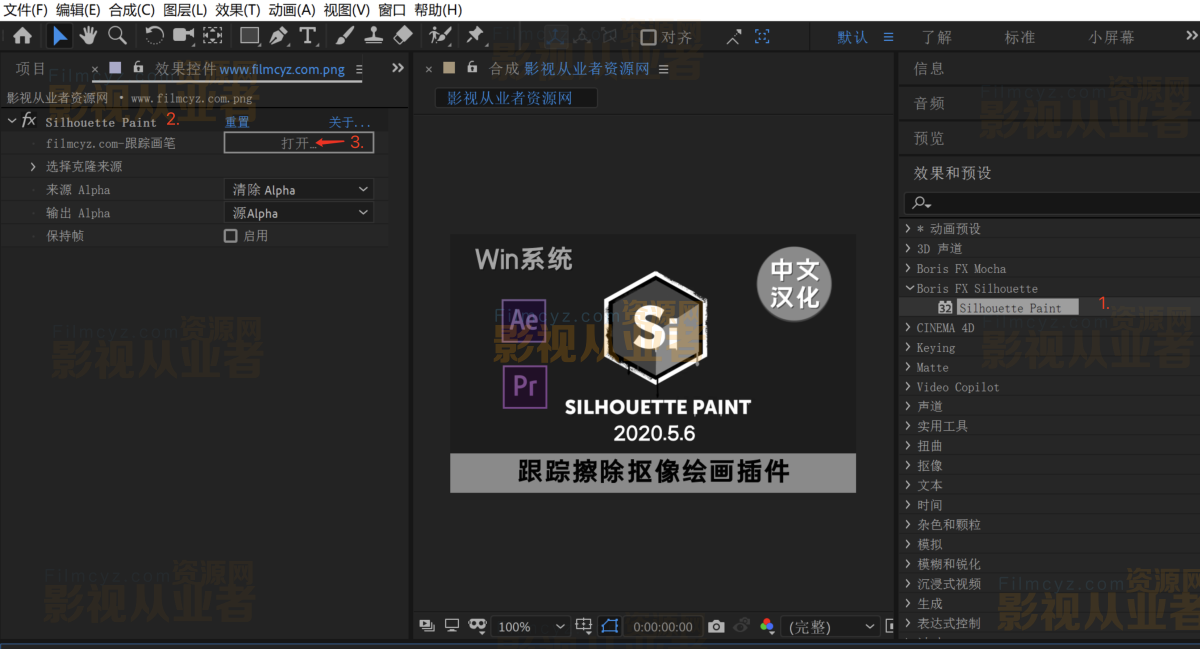Screen dimensions: 1200x649
Task: Open the 帮助(H) menu
Action: click(x=438, y=10)
